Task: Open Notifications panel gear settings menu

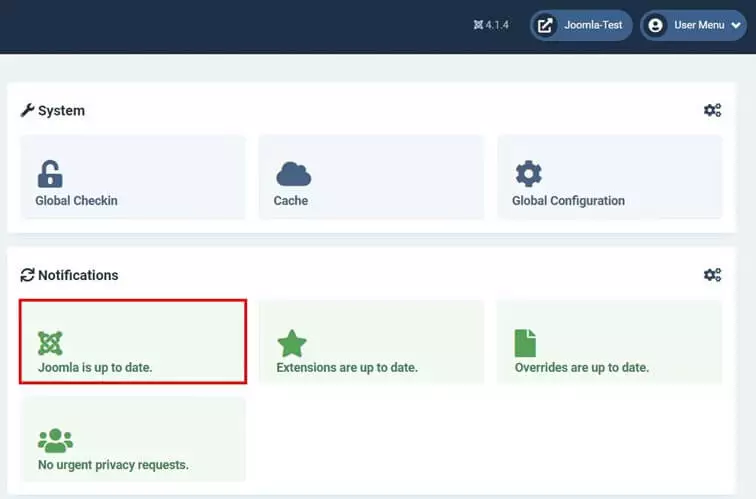Action: click(712, 275)
